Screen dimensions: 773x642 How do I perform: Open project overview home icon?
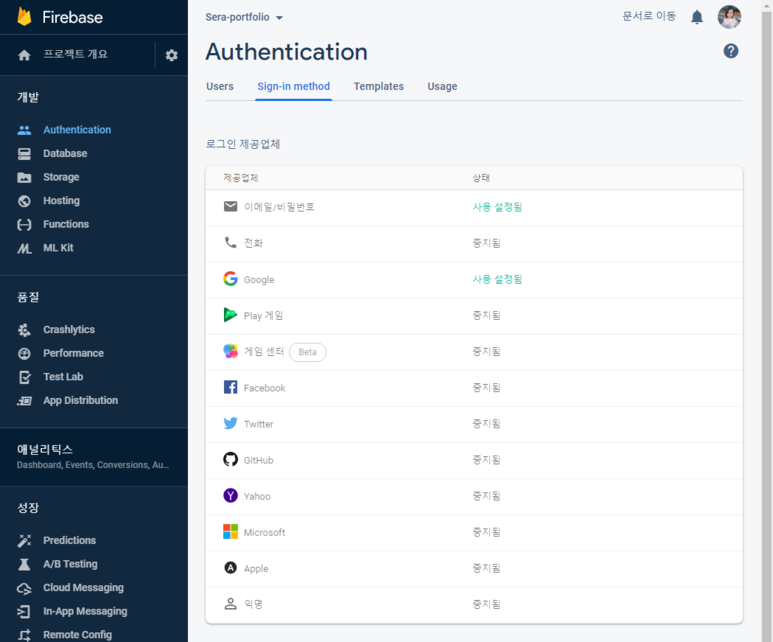[24, 55]
